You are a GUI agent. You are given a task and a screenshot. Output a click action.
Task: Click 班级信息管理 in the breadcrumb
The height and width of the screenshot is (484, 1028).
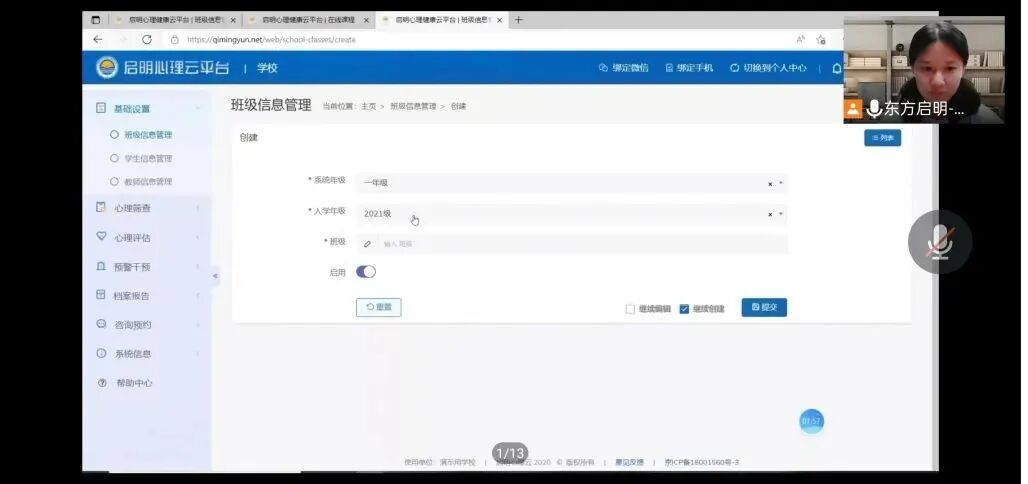pyautogui.click(x=413, y=106)
